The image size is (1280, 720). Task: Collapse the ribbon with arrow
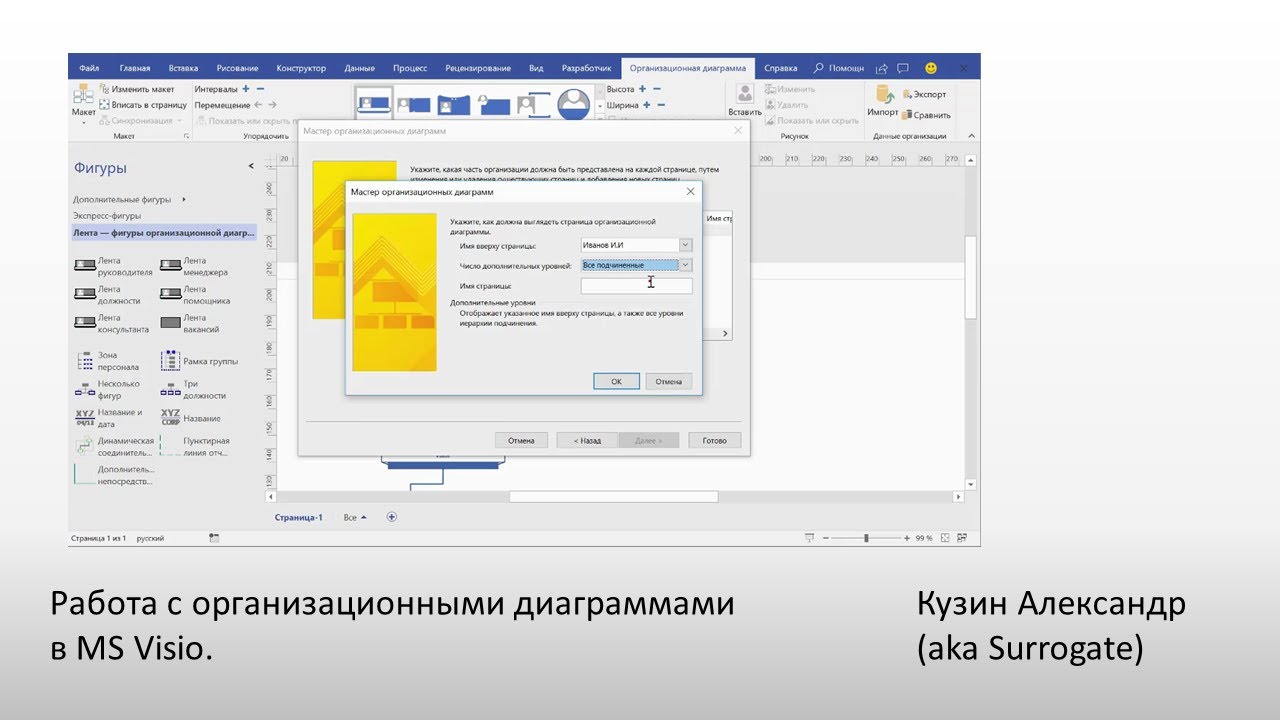[972, 136]
